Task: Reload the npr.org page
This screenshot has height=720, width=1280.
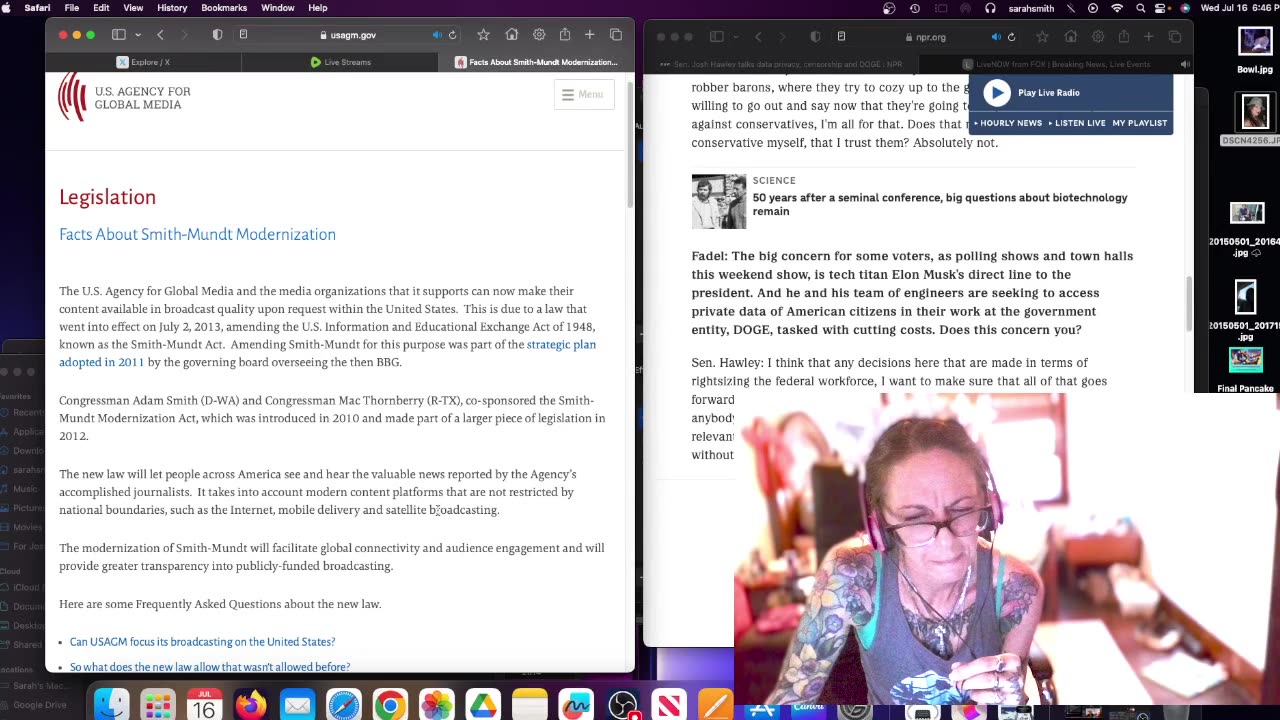Action: [x=1011, y=37]
